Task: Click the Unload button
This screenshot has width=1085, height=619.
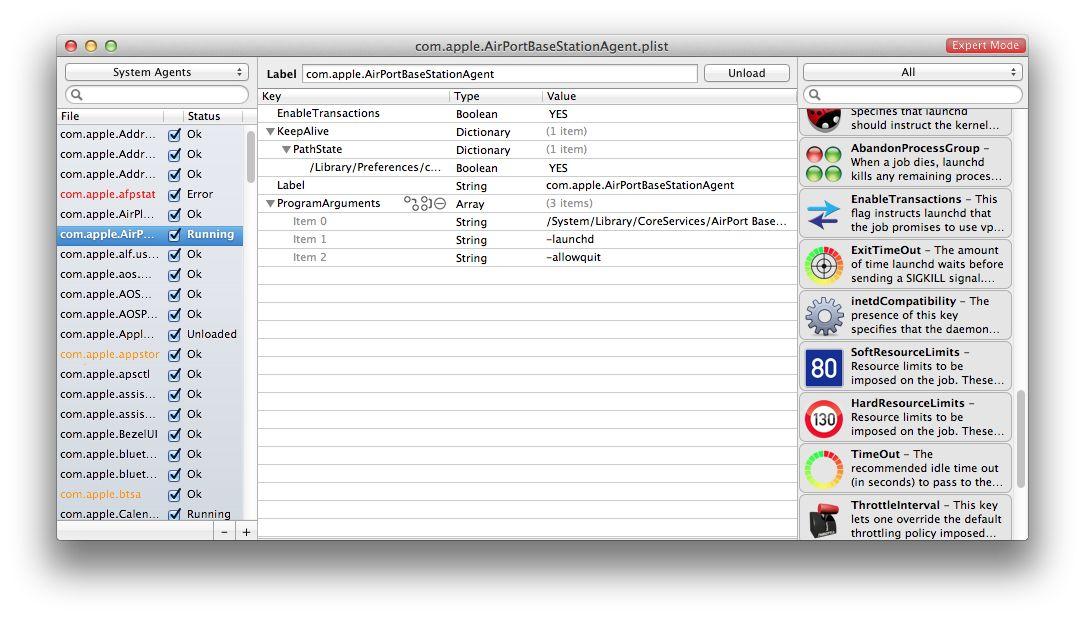Action: pyautogui.click(x=747, y=73)
